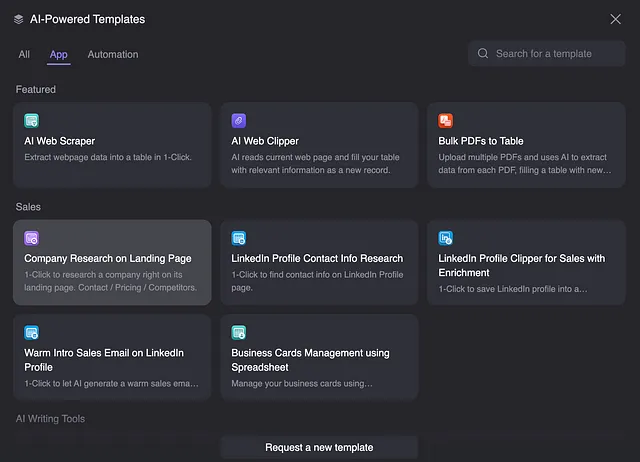The width and height of the screenshot is (640, 462).
Task: Click the magnifier icon in the search box
Action: click(483, 53)
